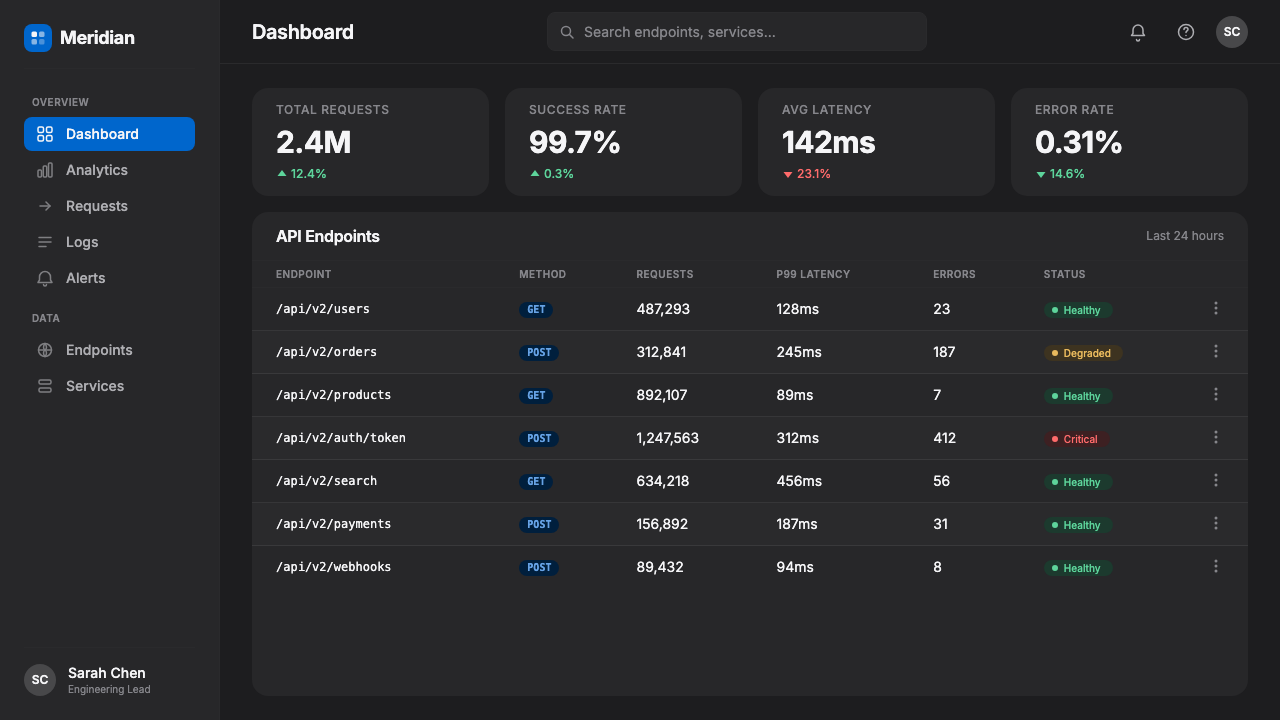This screenshot has height=720, width=1280.
Task: Sort table by Errors column header
Action: tap(954, 274)
